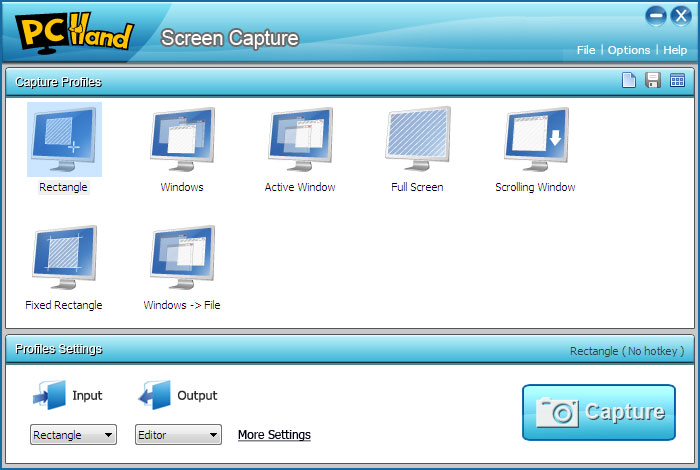Open the Rectangle input dropdown

[74, 435]
